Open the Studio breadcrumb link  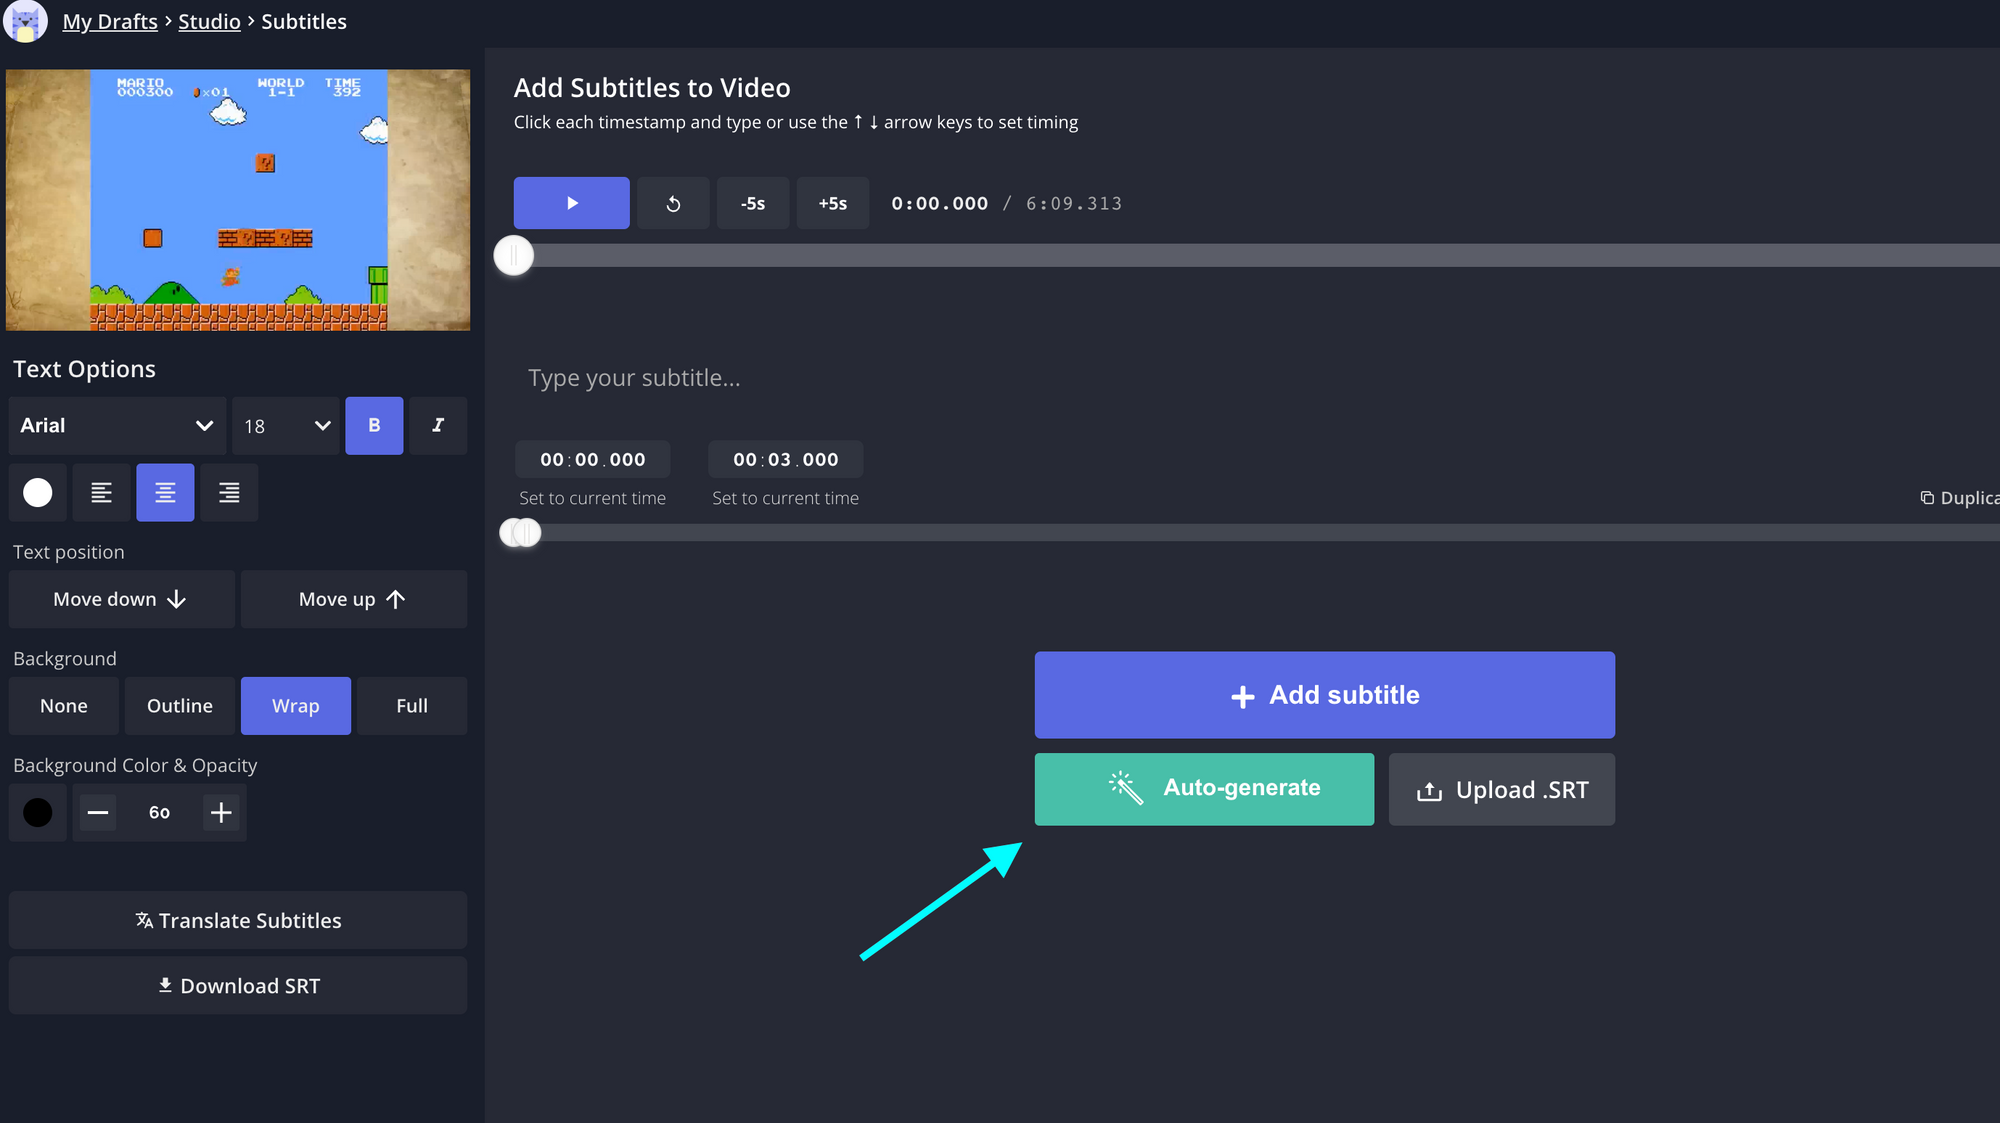[x=209, y=22]
